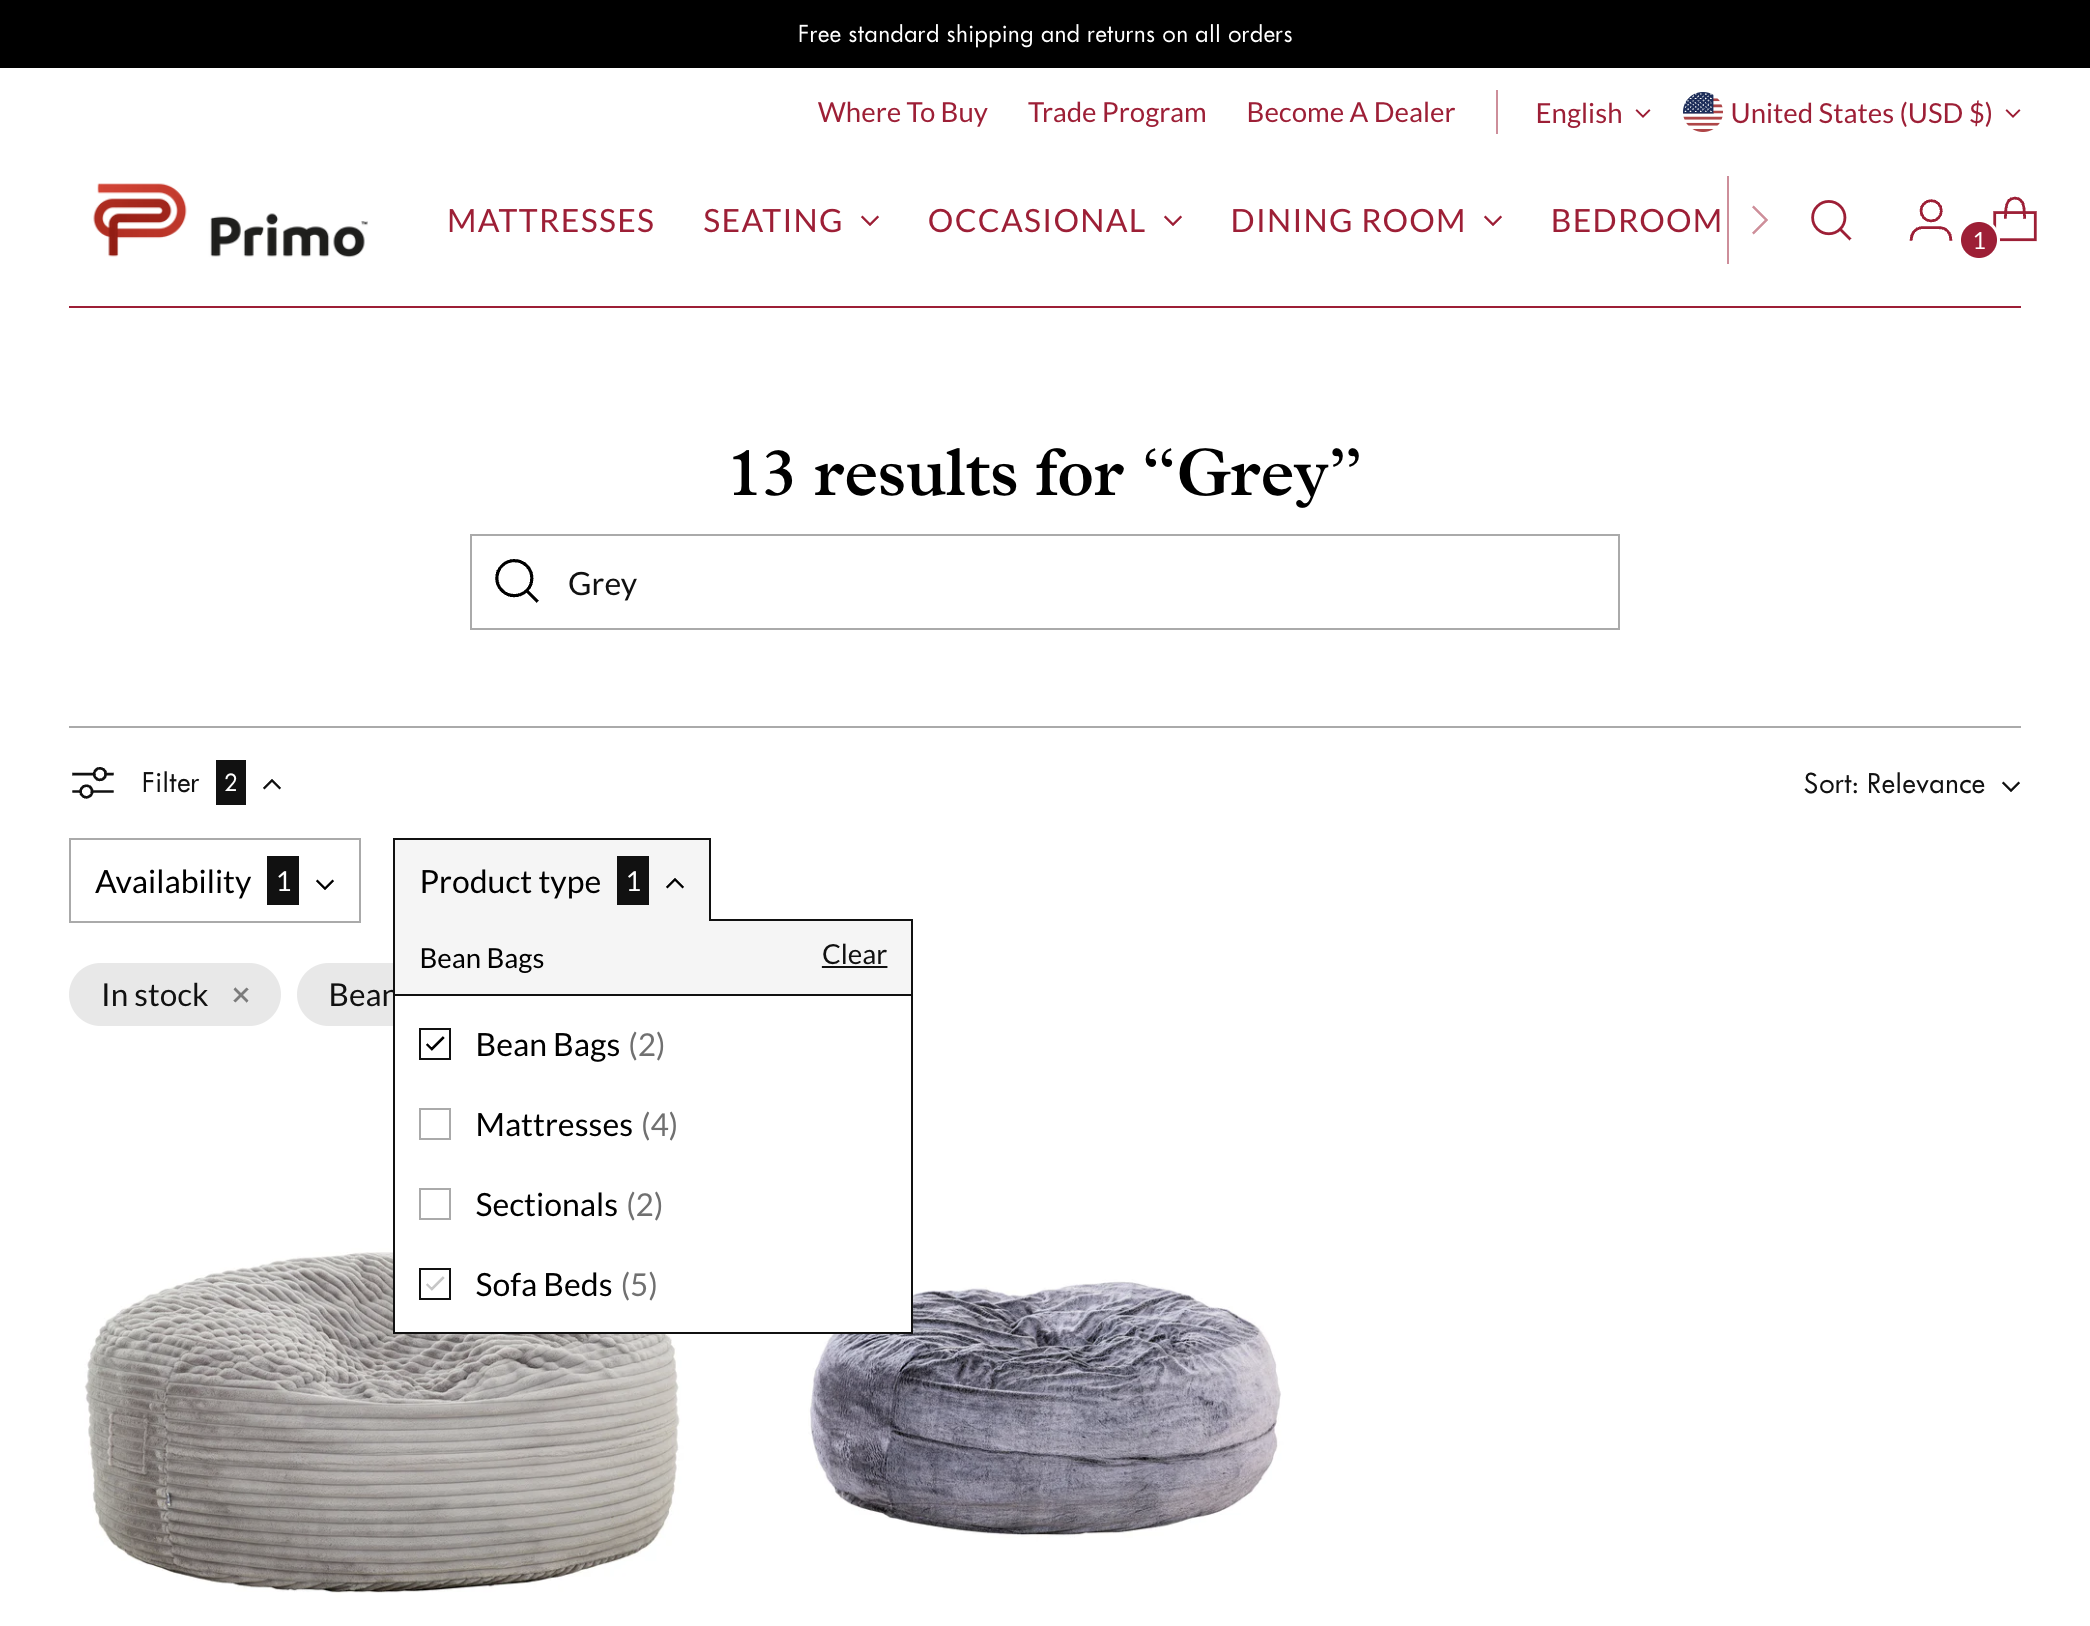This screenshot has width=2090, height=1626.
Task: Click Clear in Product type filter
Action: [x=854, y=955]
